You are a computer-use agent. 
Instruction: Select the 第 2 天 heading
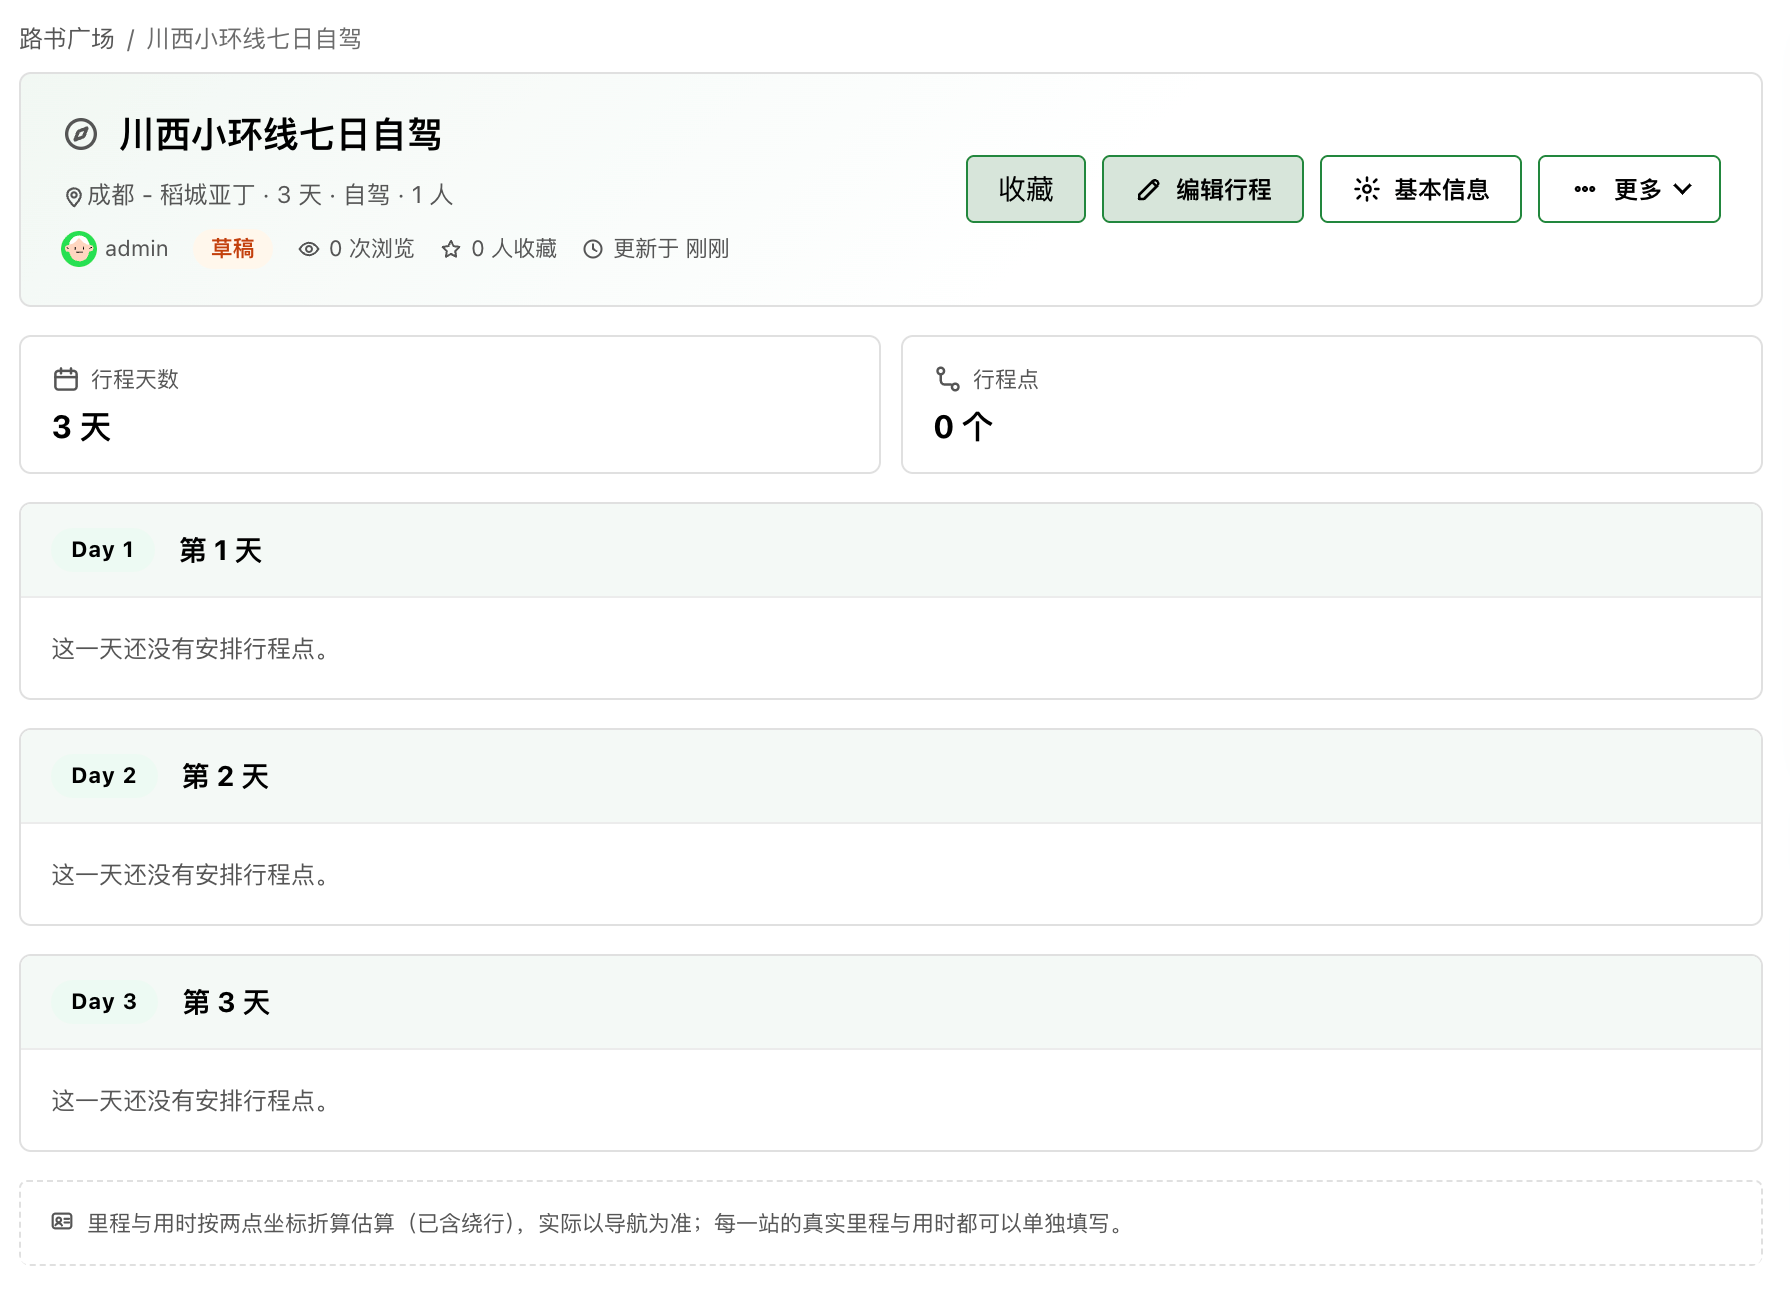click(x=225, y=777)
